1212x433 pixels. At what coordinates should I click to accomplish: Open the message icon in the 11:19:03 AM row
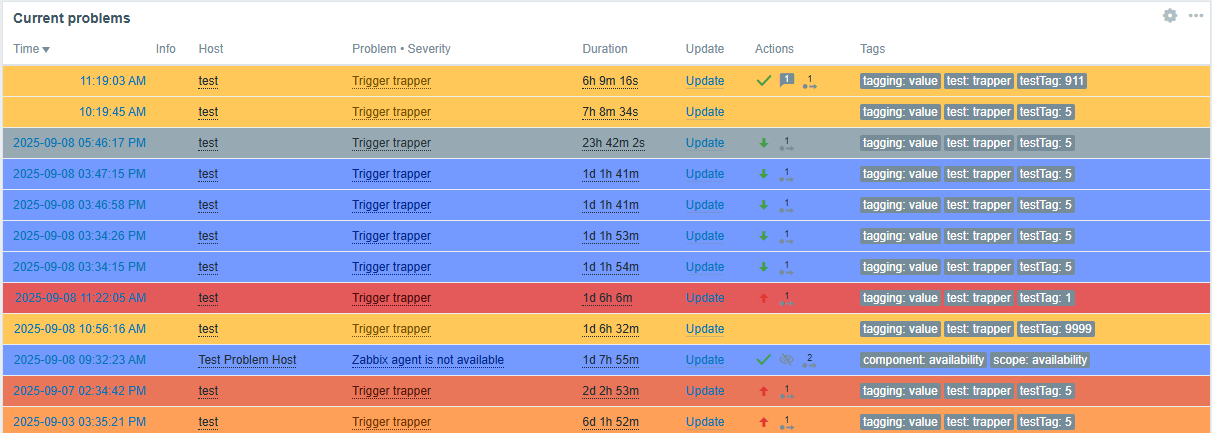pos(787,81)
